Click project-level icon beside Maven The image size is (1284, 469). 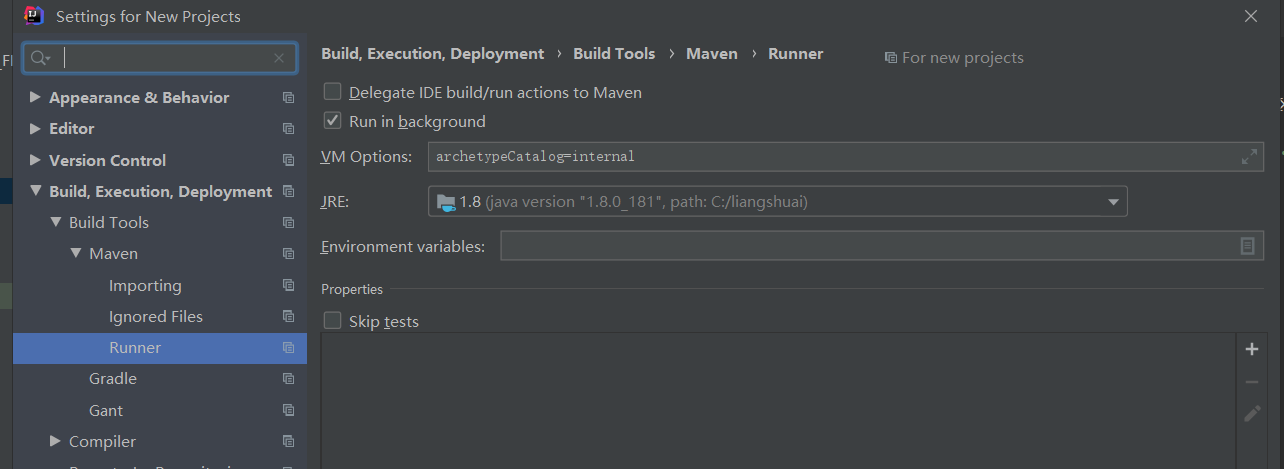(x=288, y=254)
